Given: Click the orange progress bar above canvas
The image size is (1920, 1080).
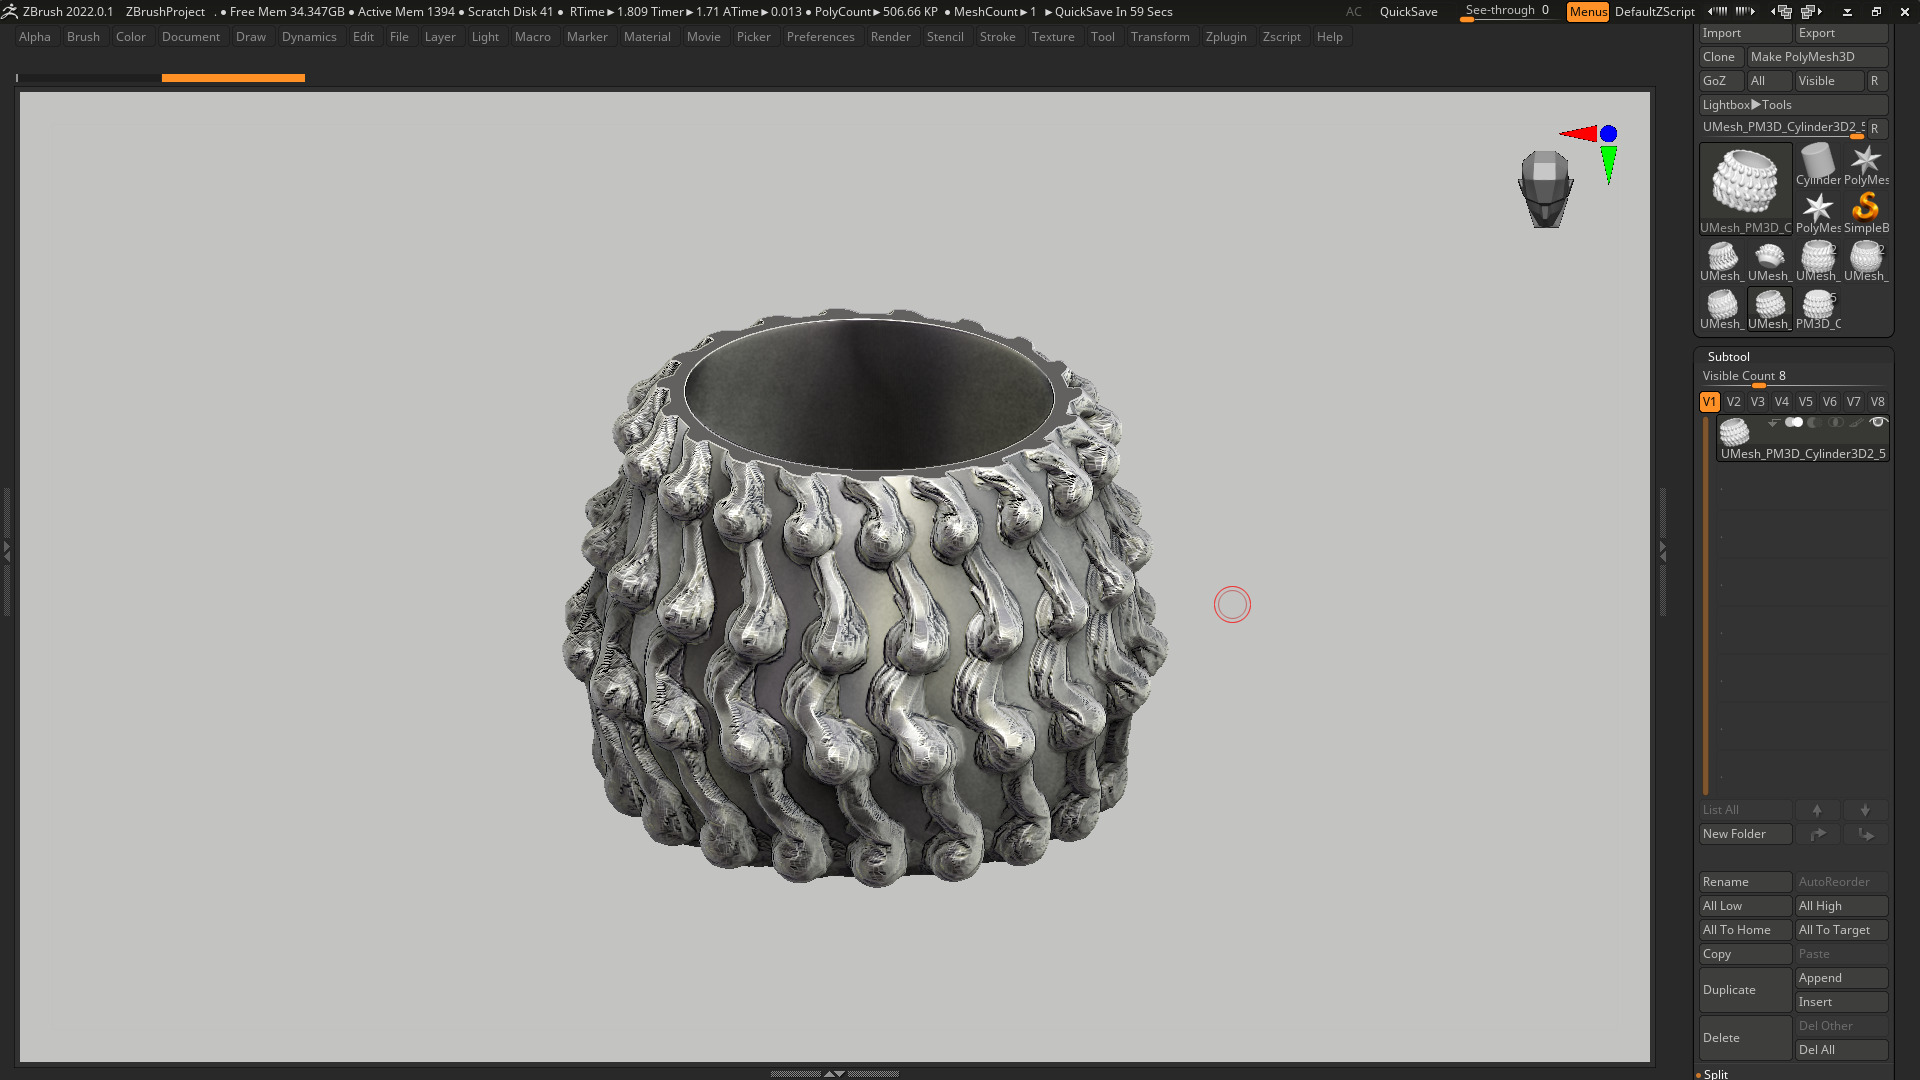Looking at the screenshot, I should pos(233,77).
